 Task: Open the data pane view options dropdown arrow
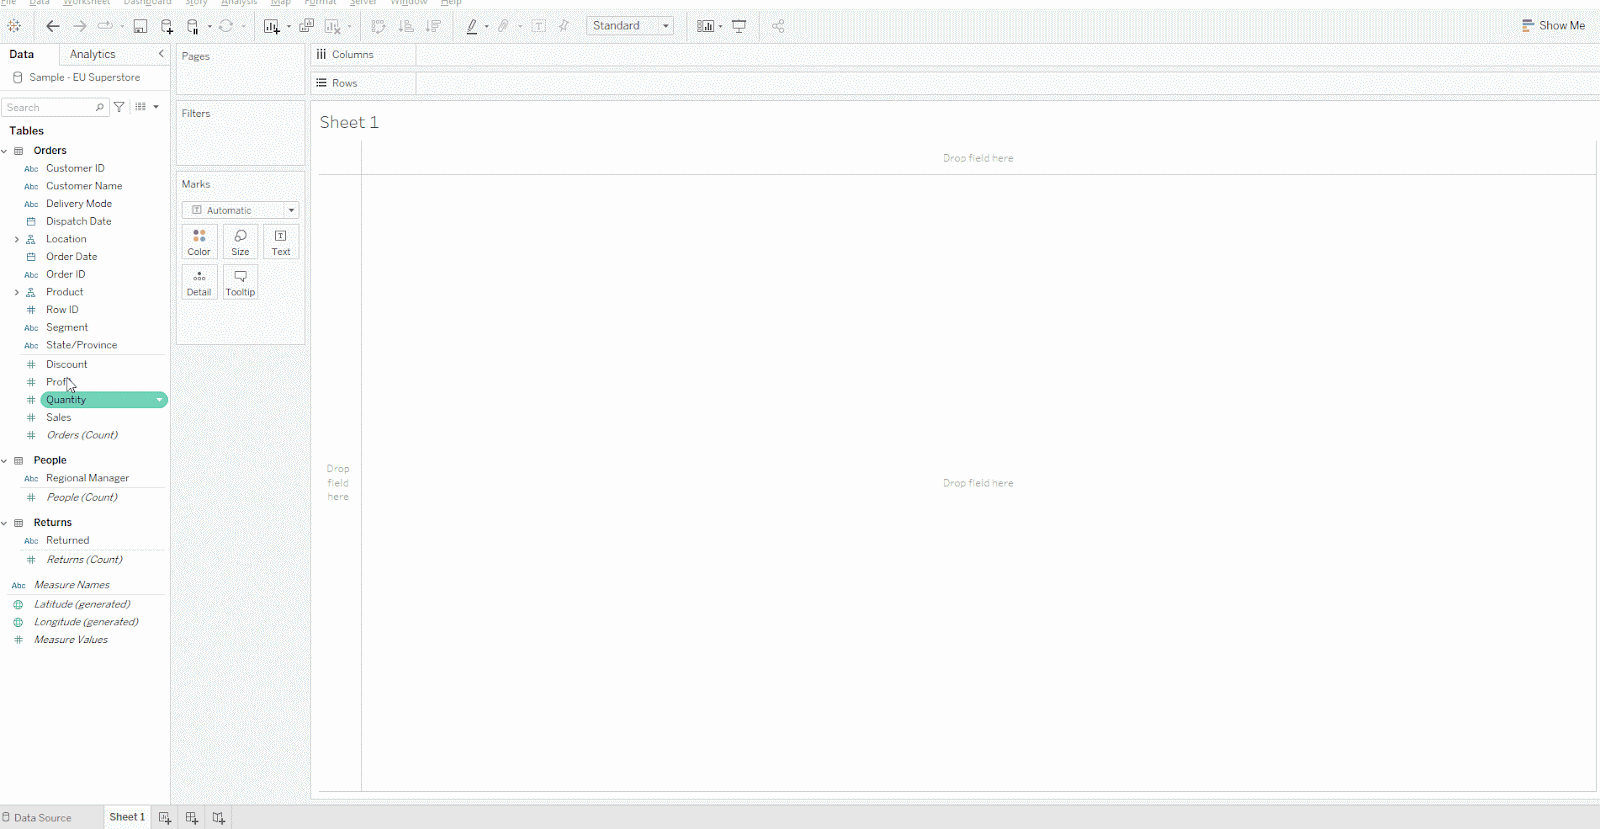(x=156, y=107)
